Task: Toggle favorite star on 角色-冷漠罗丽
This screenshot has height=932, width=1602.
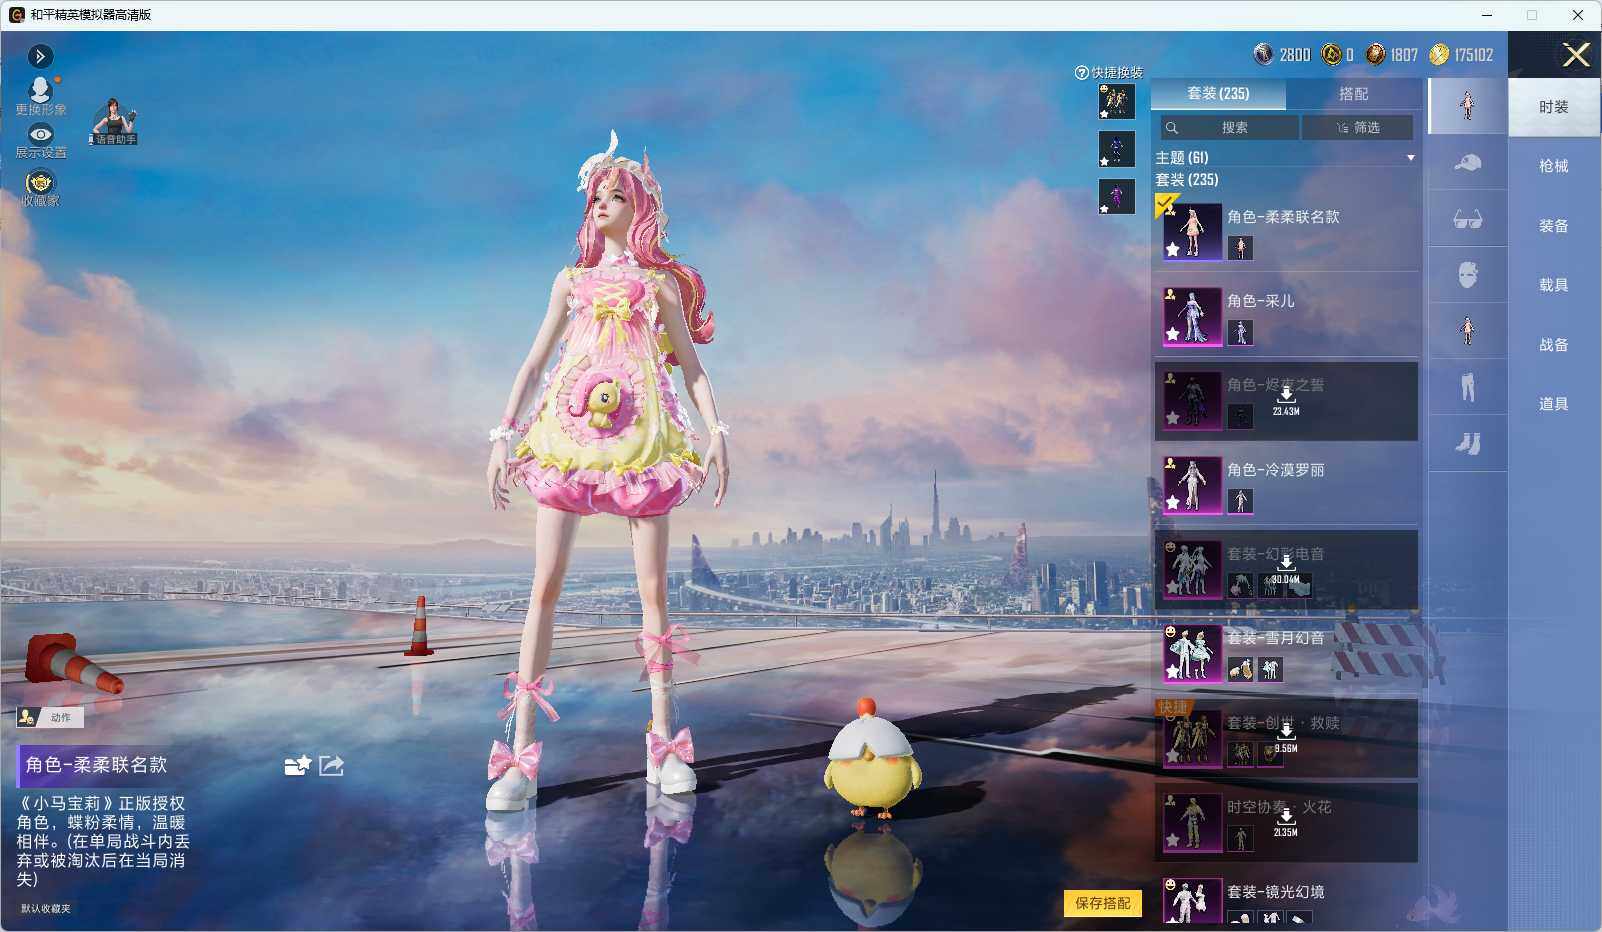Action: [x=1172, y=503]
